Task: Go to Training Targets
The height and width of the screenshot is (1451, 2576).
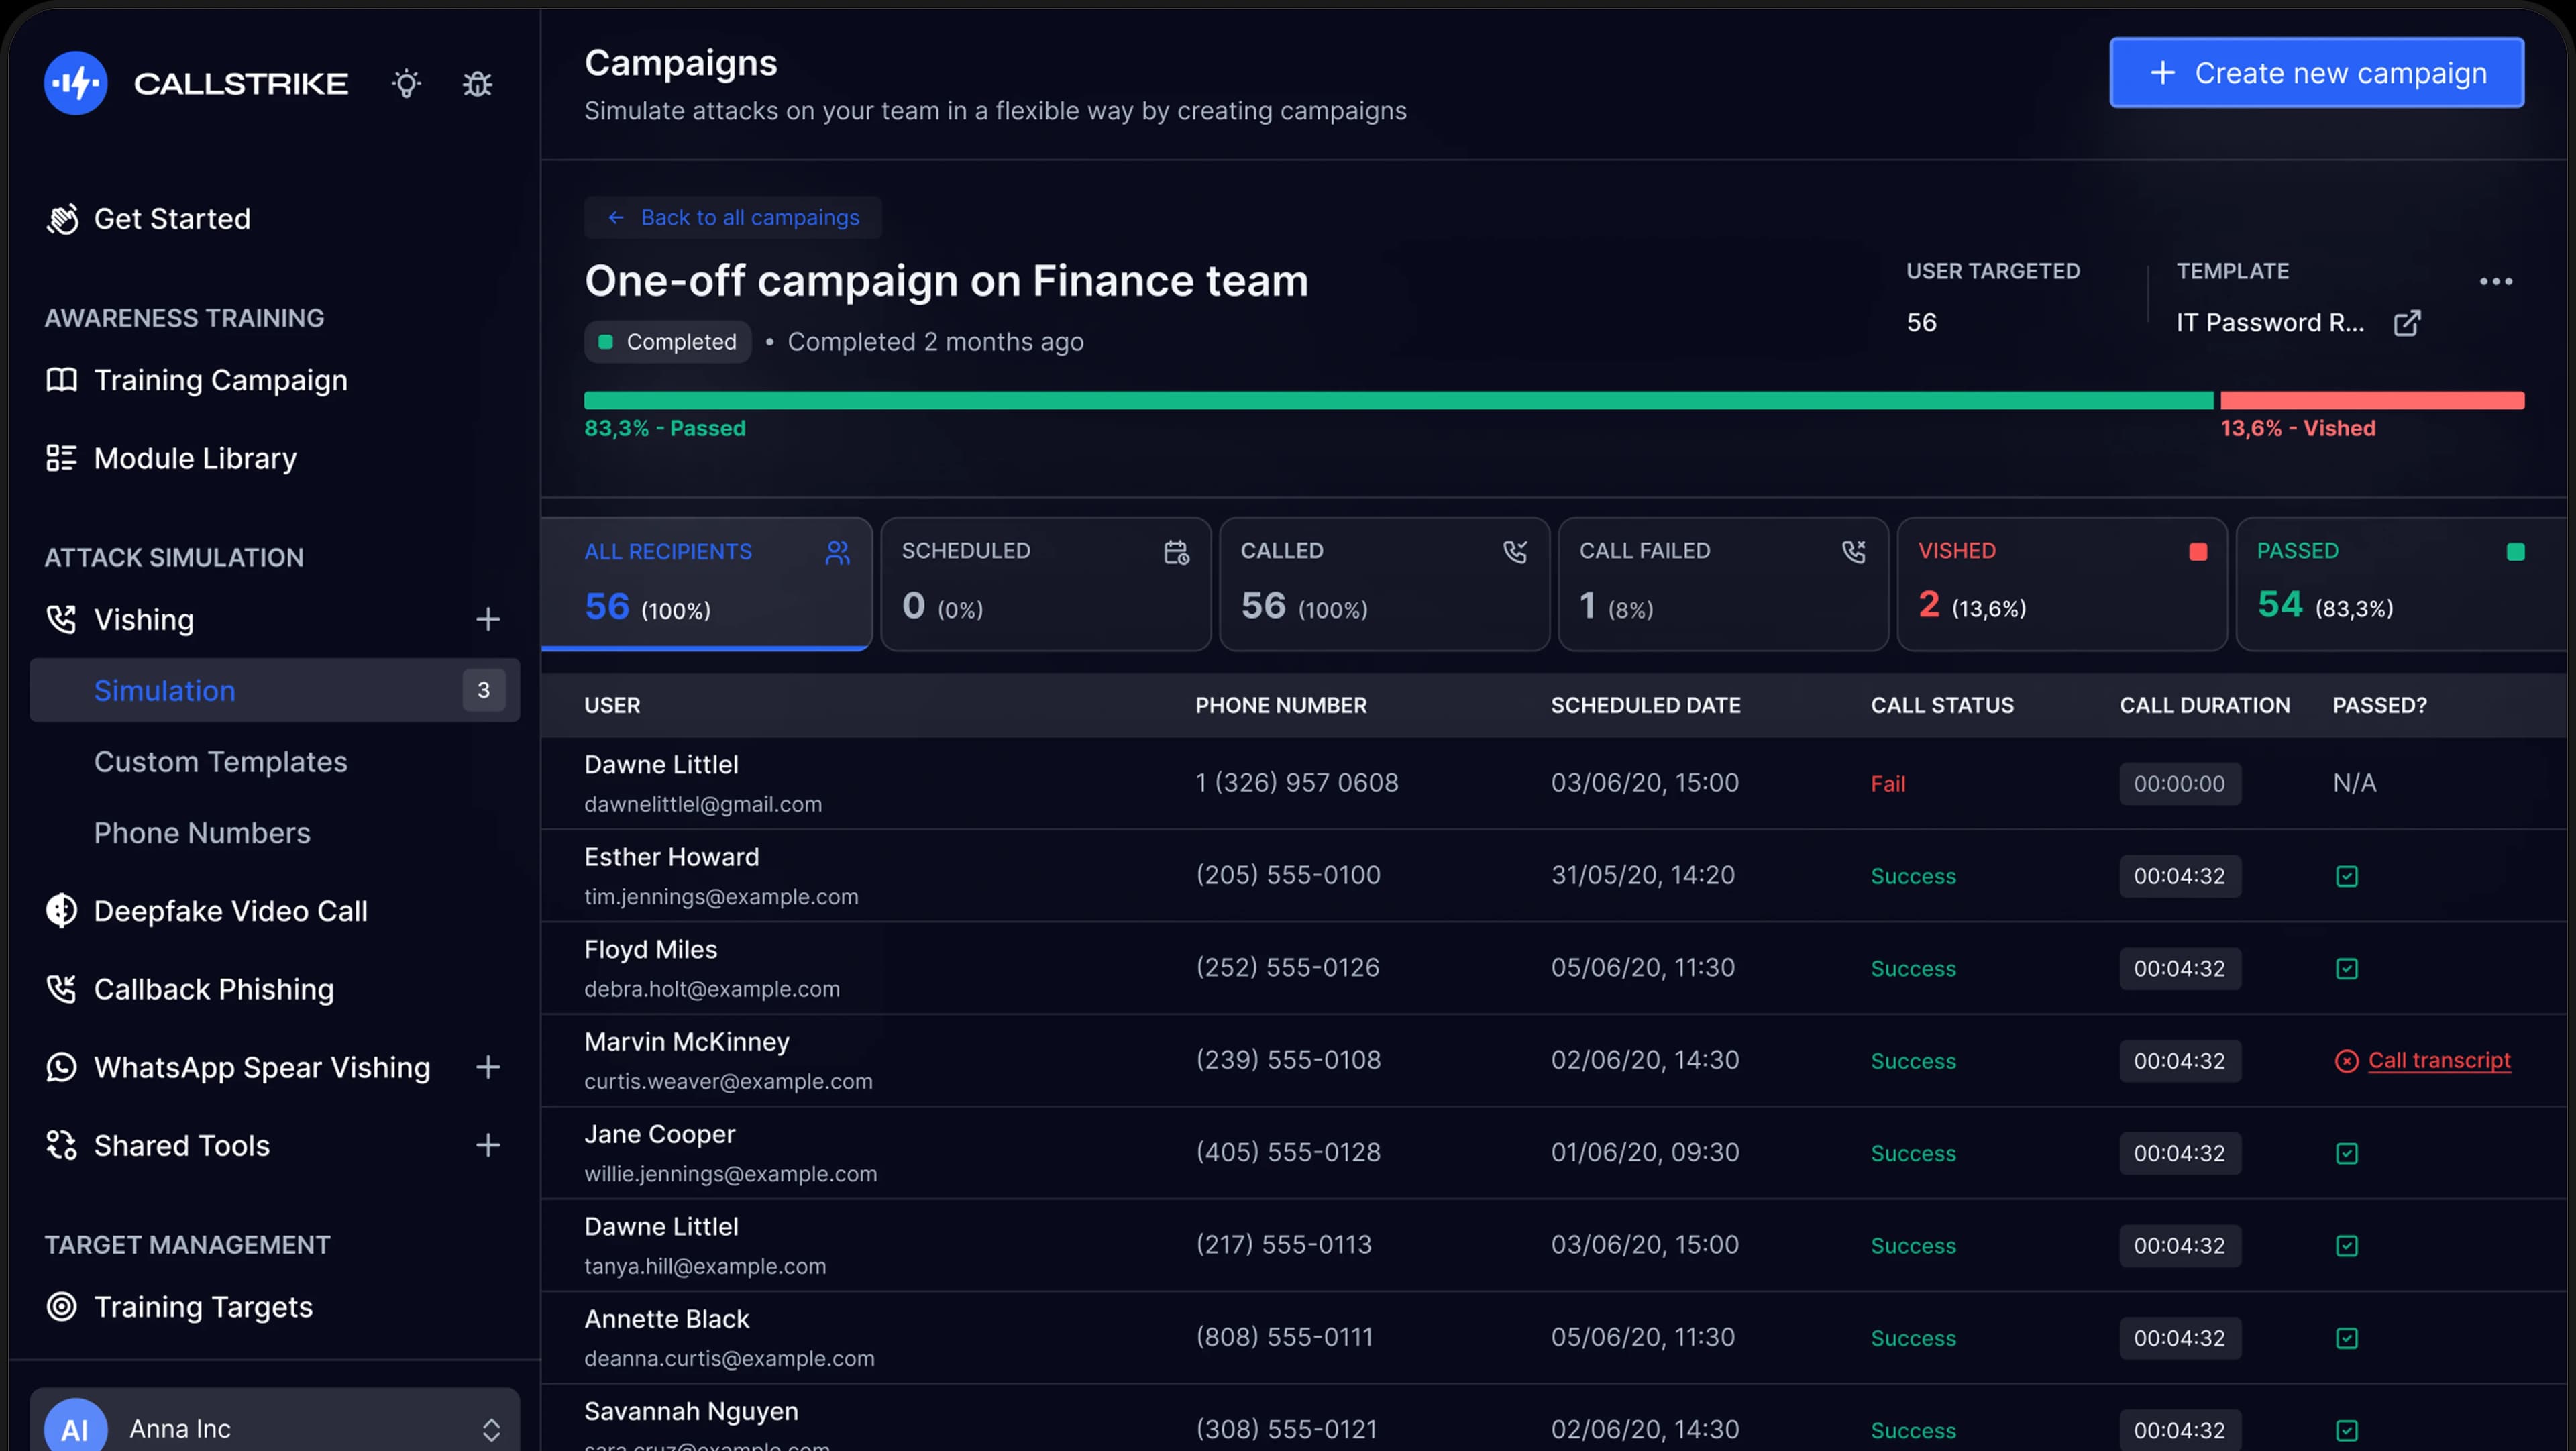Action: (x=202, y=1307)
